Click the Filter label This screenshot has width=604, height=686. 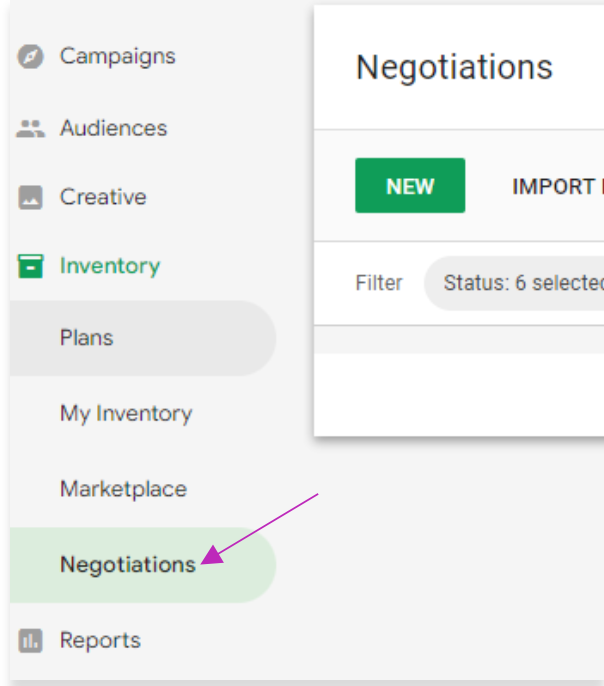378,283
